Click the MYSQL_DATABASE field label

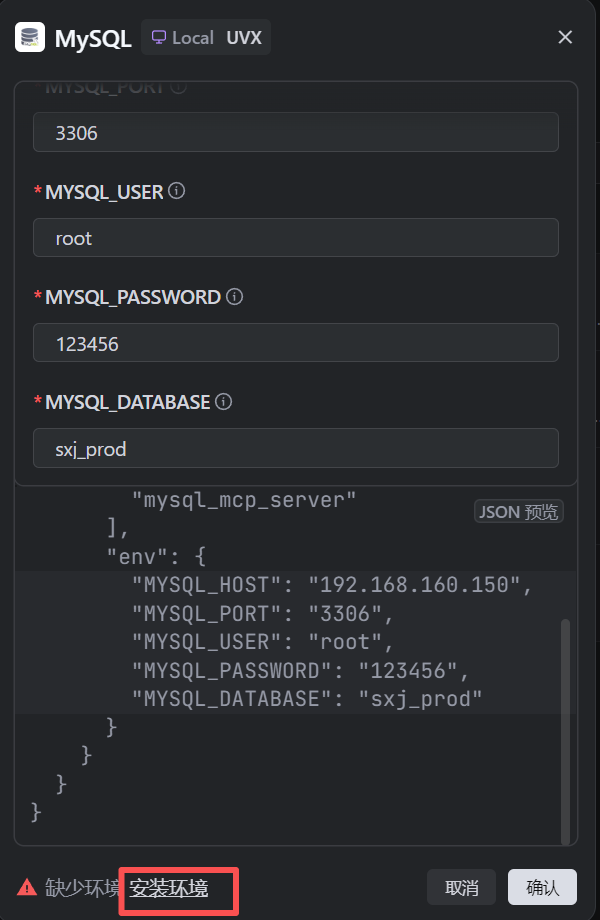[x=128, y=402]
